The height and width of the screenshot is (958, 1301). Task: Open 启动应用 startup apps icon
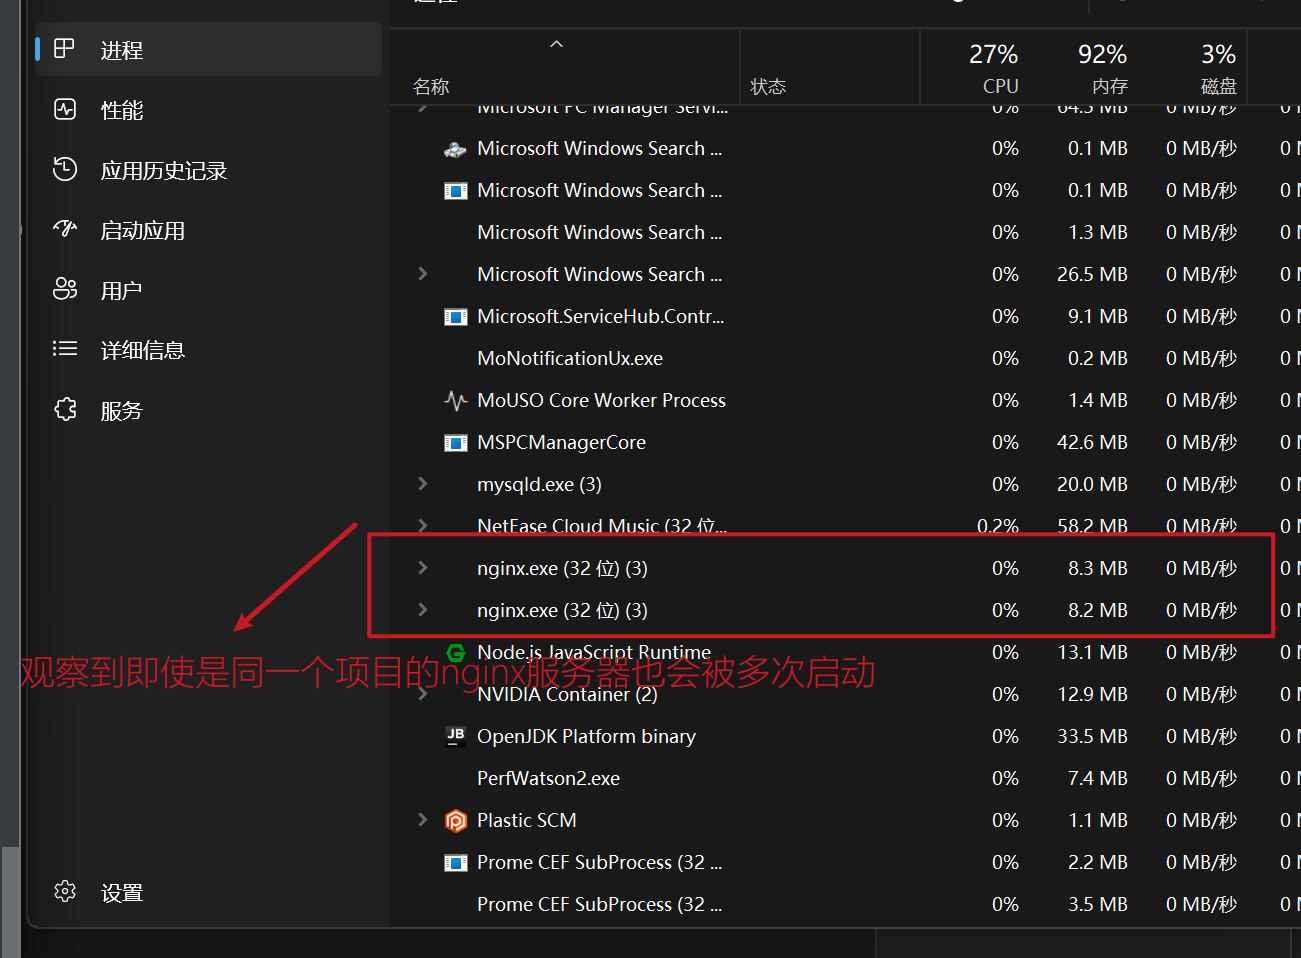(64, 229)
